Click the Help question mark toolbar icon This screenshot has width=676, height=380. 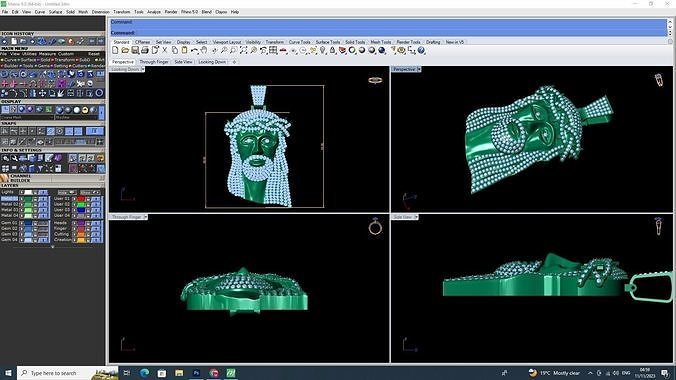(x=421, y=50)
